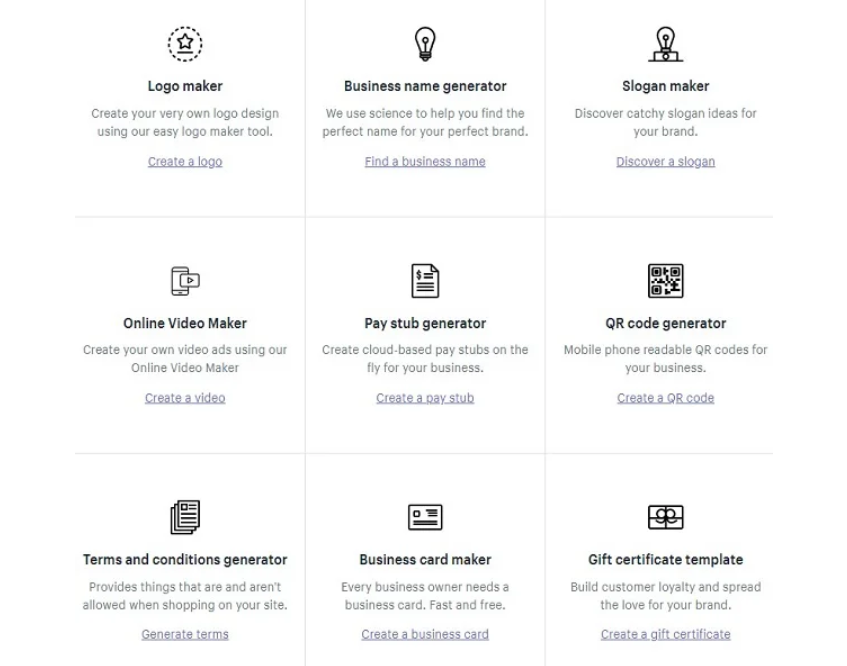This screenshot has height=666, width=847.
Task: Open the Create a logo link
Action: pos(185,162)
